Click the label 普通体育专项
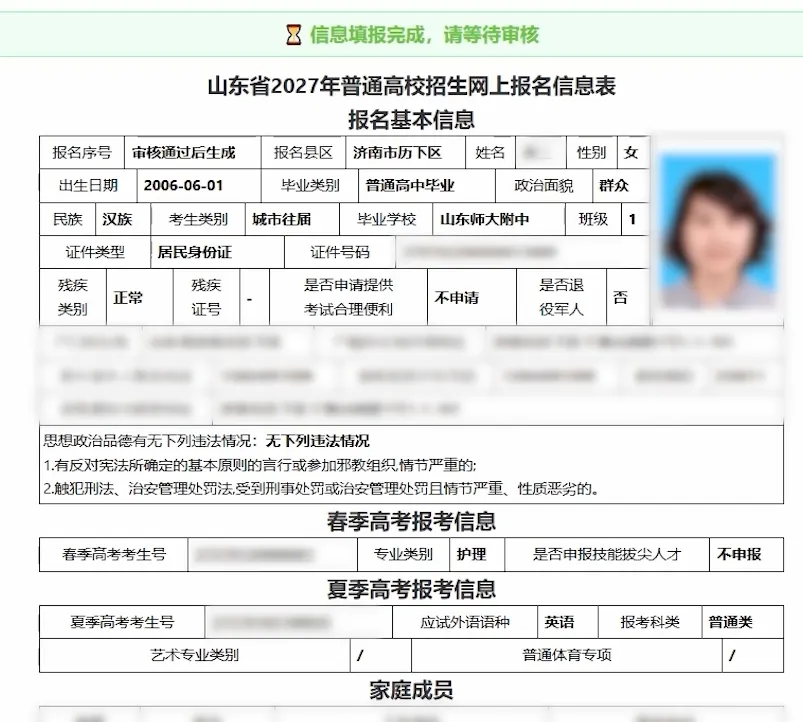Image resolution: width=803 pixels, height=722 pixels. click(x=567, y=655)
